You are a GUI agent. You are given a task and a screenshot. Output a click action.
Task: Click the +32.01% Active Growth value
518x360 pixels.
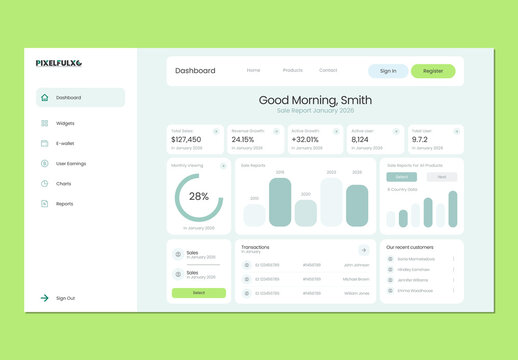point(305,139)
